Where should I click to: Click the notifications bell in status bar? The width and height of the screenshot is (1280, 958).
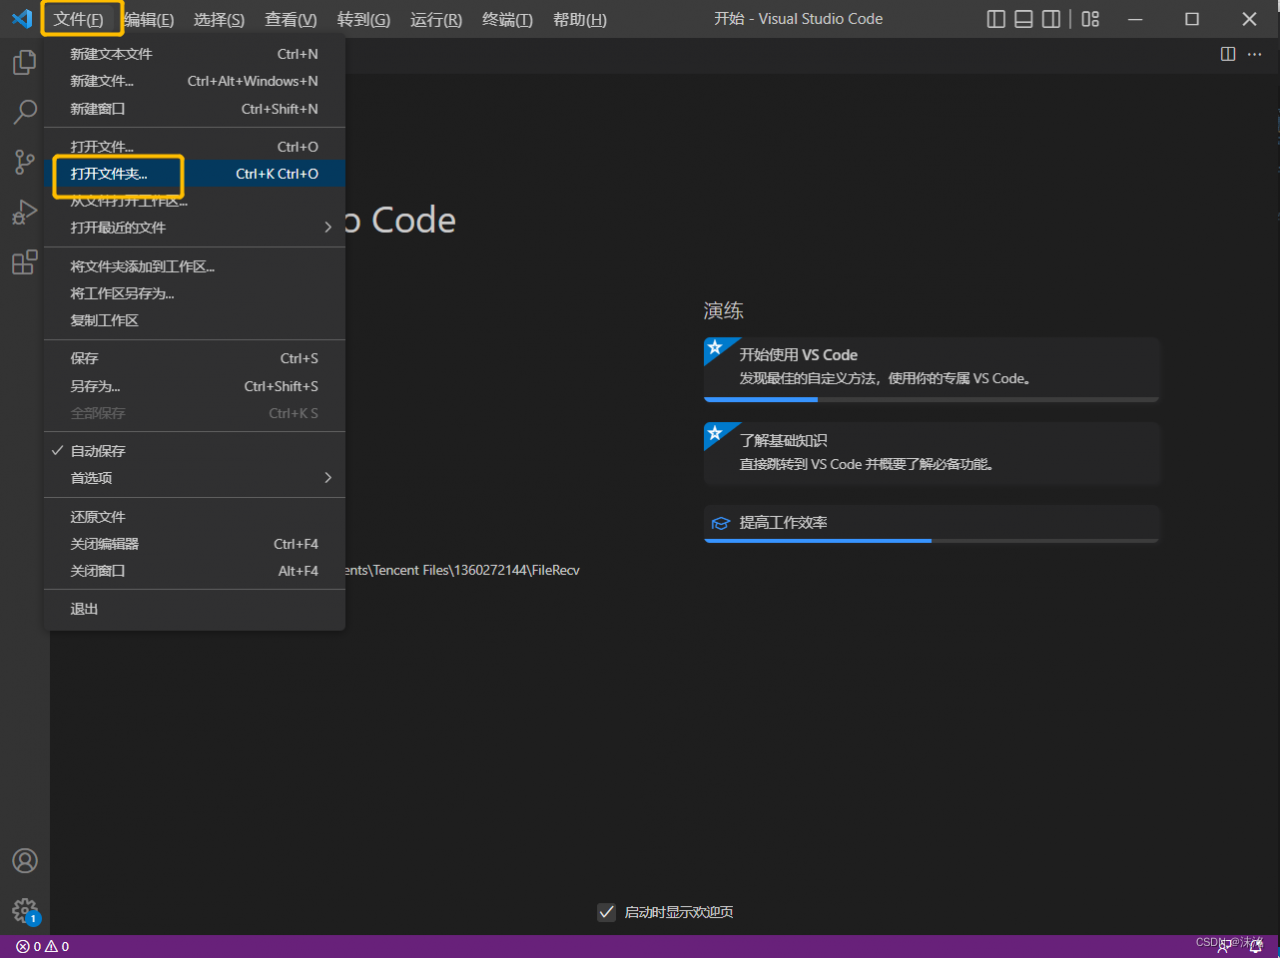click(x=1256, y=946)
